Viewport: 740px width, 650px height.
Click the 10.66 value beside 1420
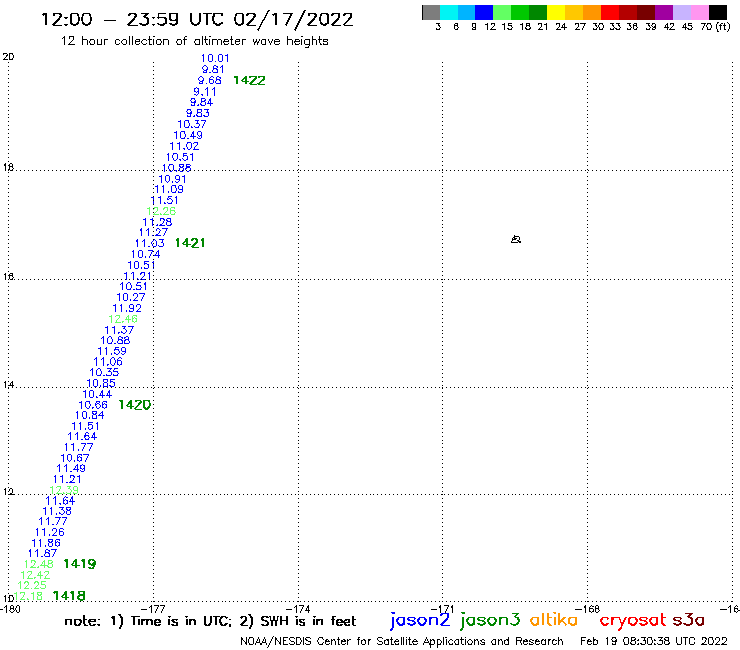pyautogui.click(x=93, y=405)
